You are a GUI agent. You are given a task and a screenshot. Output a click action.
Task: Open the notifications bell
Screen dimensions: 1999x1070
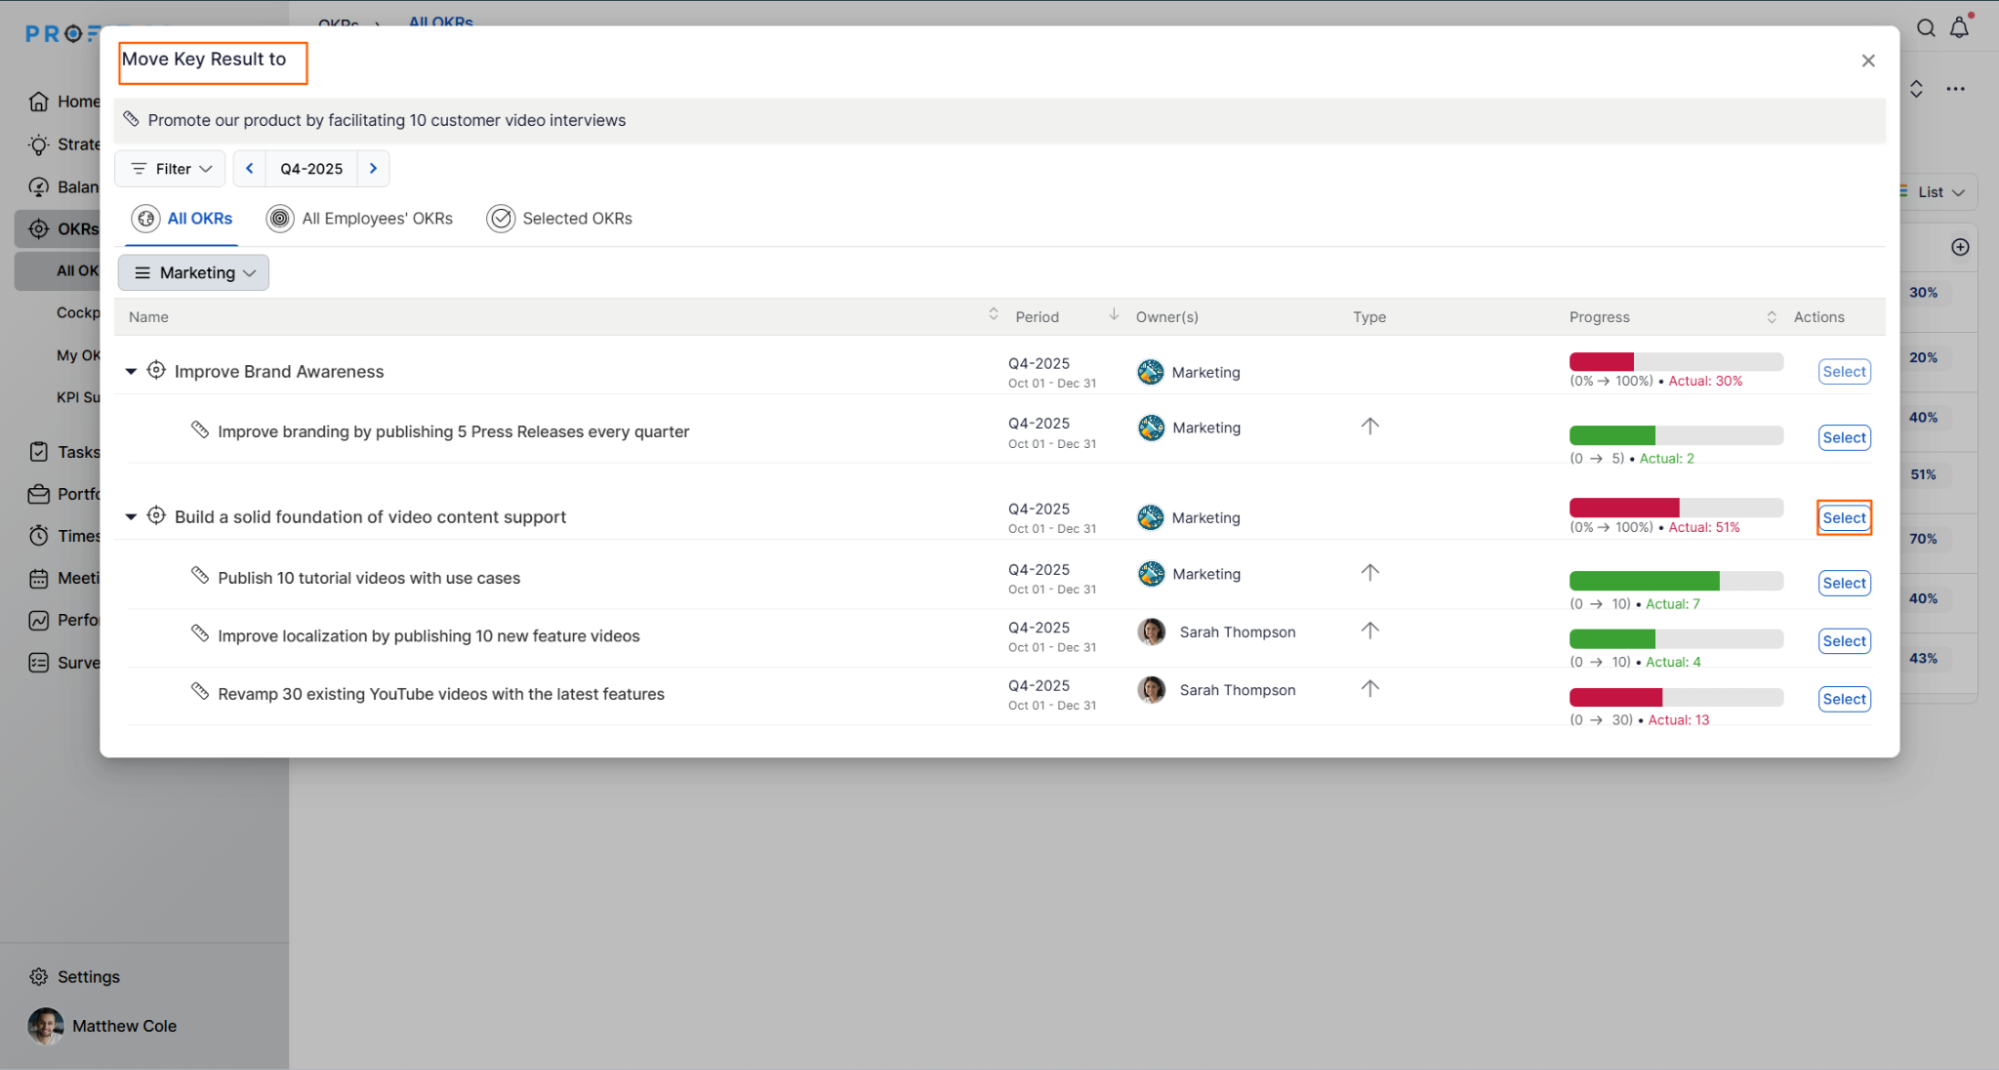tap(1959, 28)
